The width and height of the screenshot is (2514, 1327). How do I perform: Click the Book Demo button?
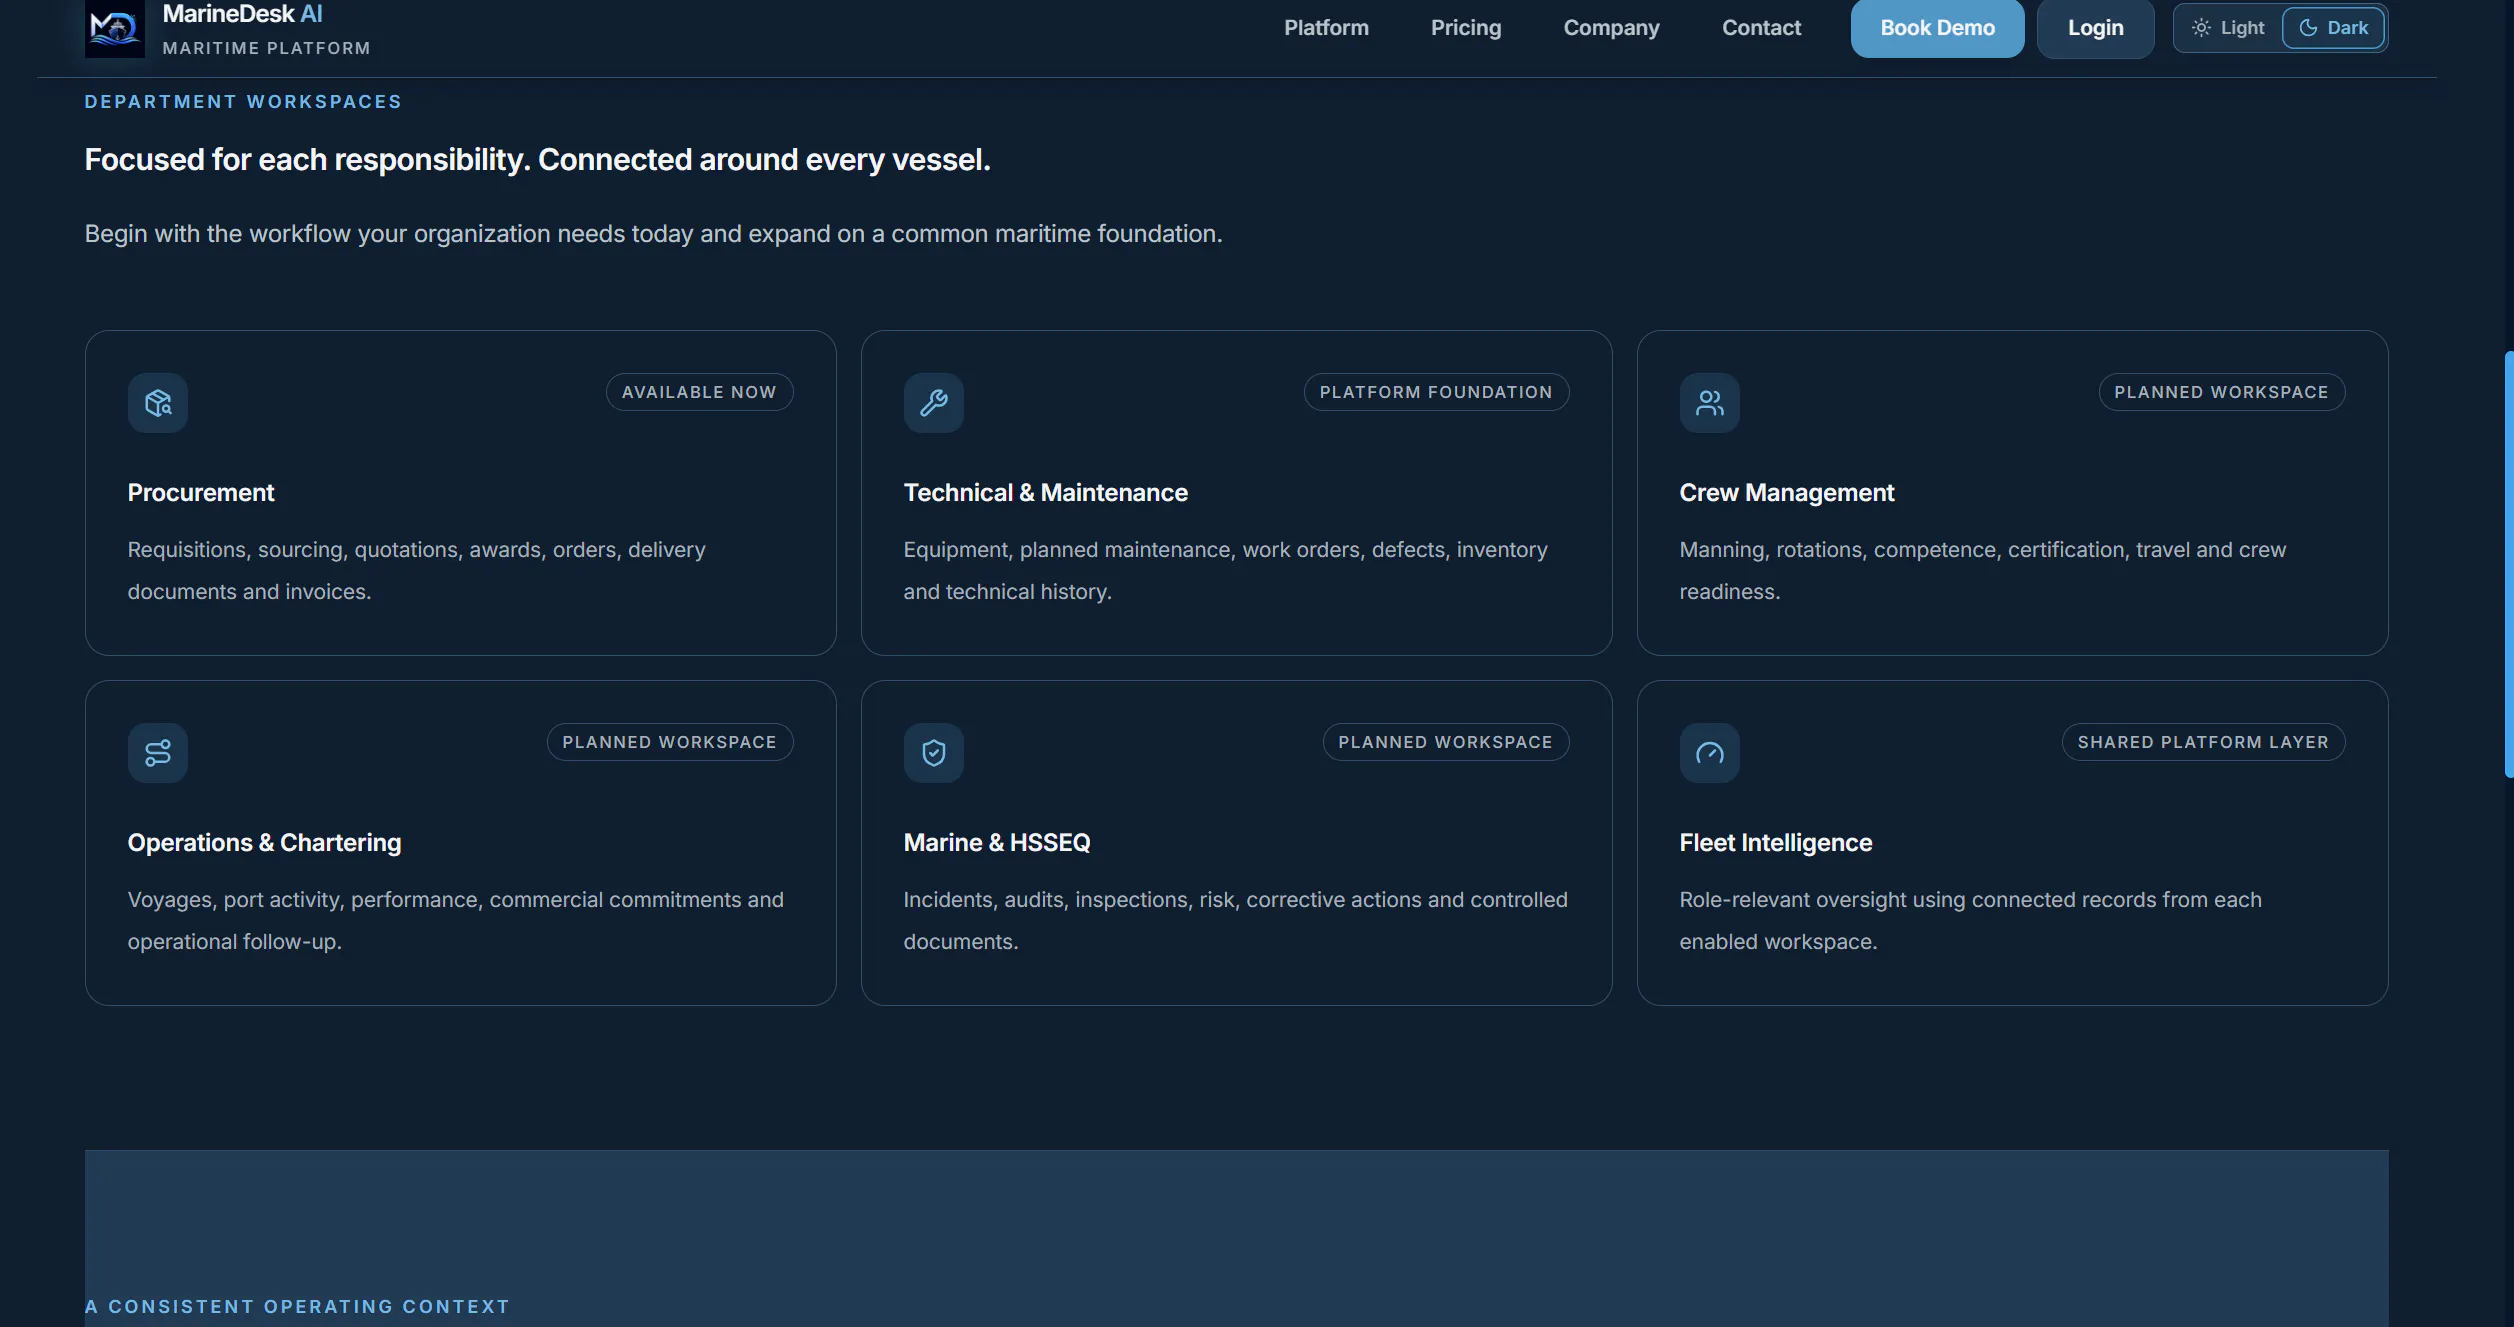pos(1937,28)
